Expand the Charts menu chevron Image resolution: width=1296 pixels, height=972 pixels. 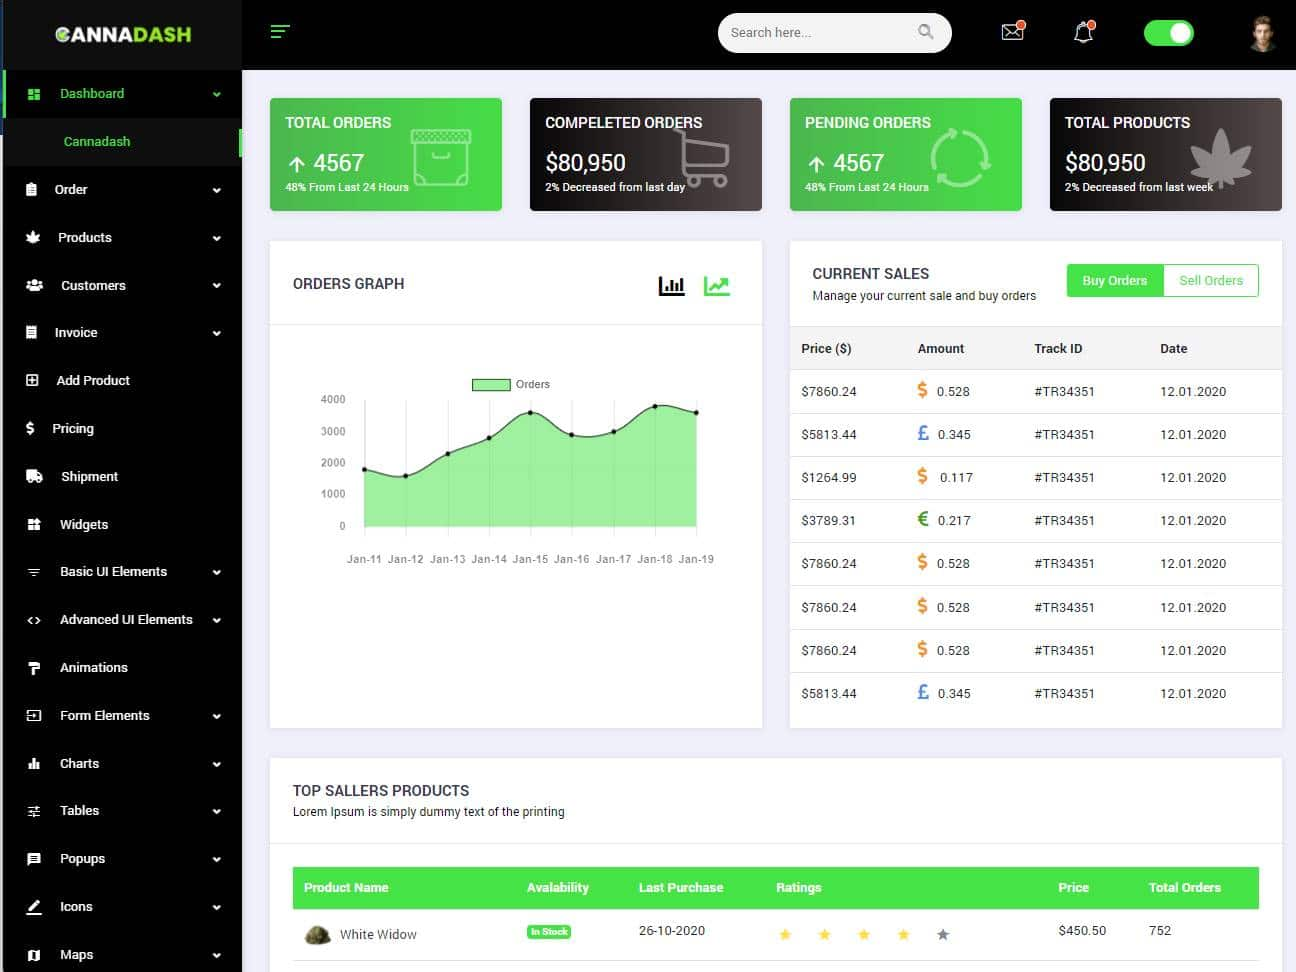[x=217, y=764]
